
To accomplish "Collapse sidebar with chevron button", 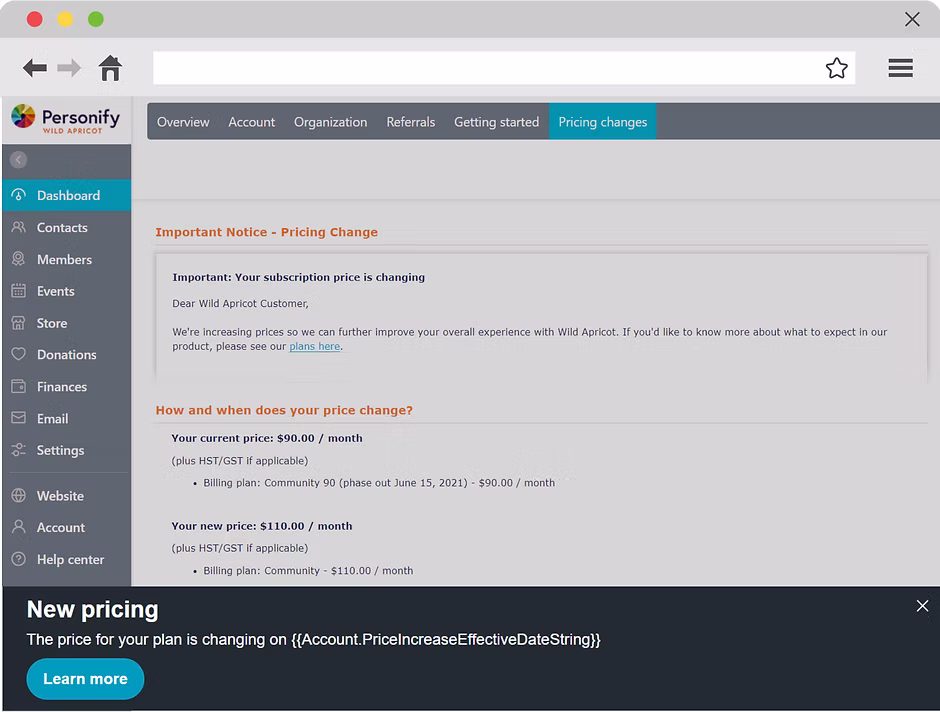I will pos(19,160).
